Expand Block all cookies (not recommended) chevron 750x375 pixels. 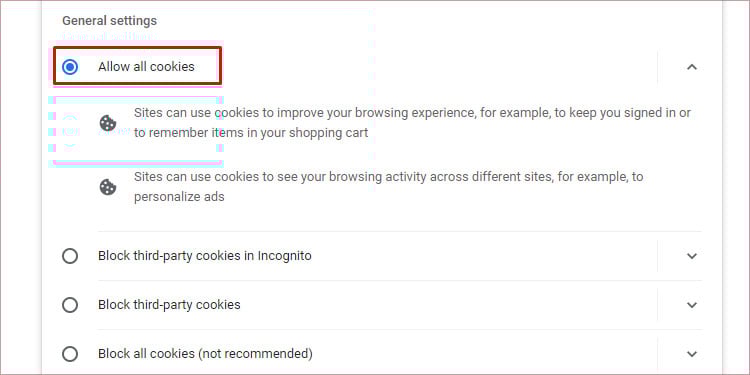(x=692, y=354)
